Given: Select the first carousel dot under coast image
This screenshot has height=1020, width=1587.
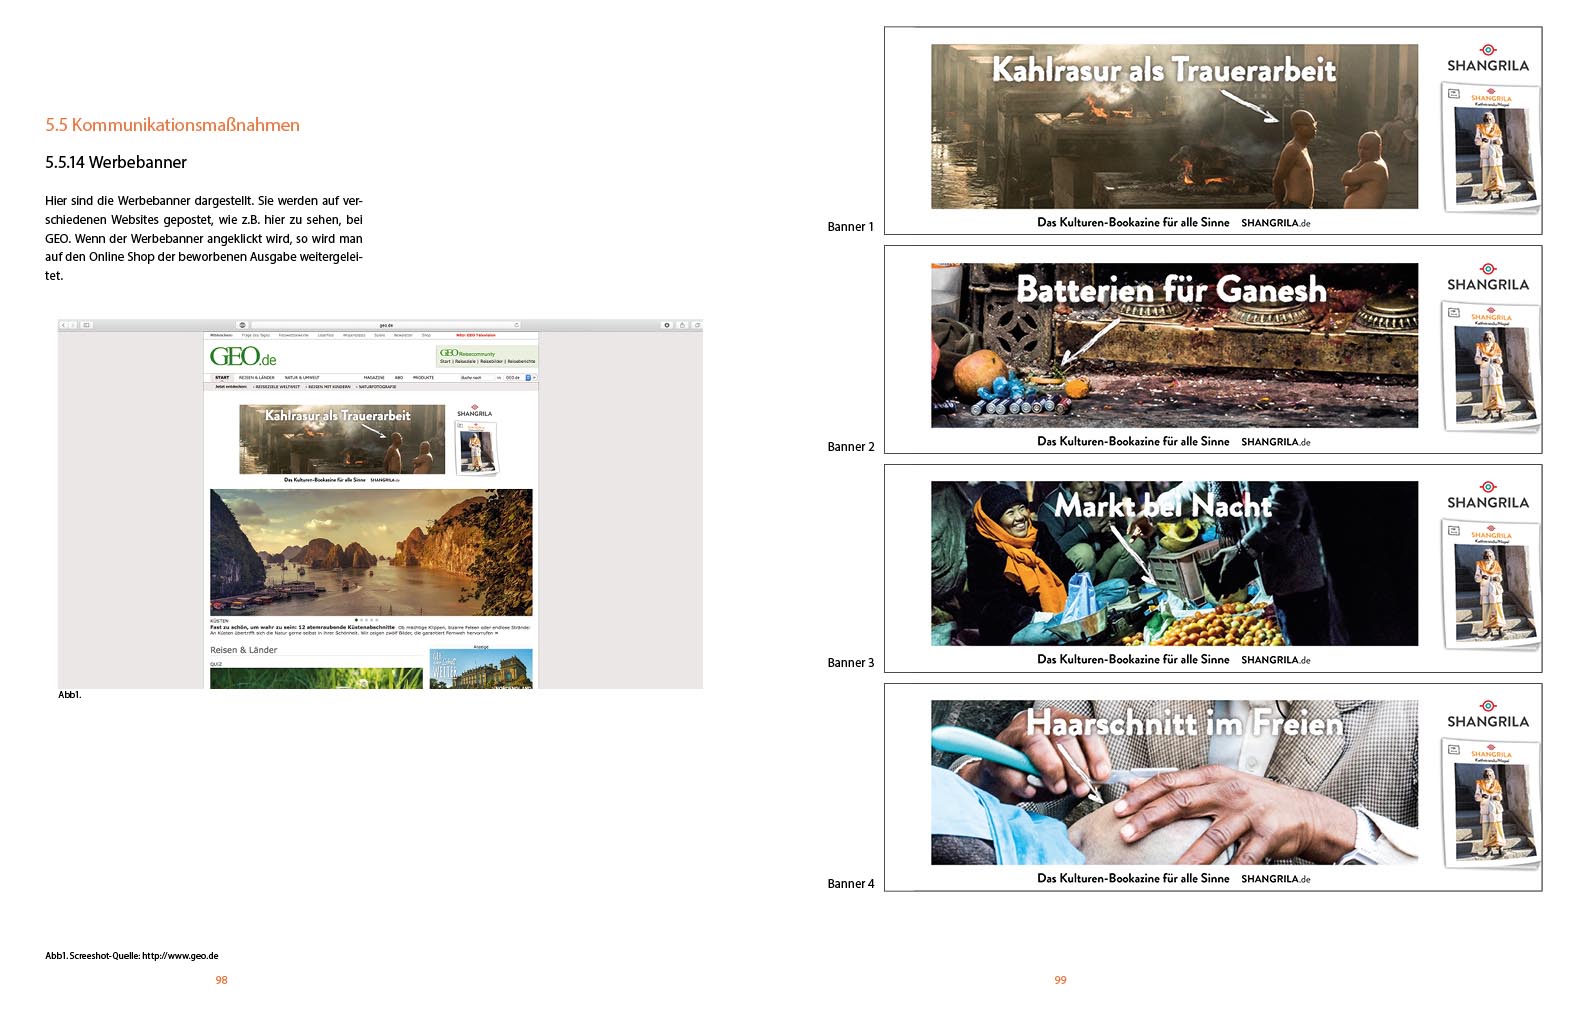Looking at the screenshot, I should click(x=357, y=620).
